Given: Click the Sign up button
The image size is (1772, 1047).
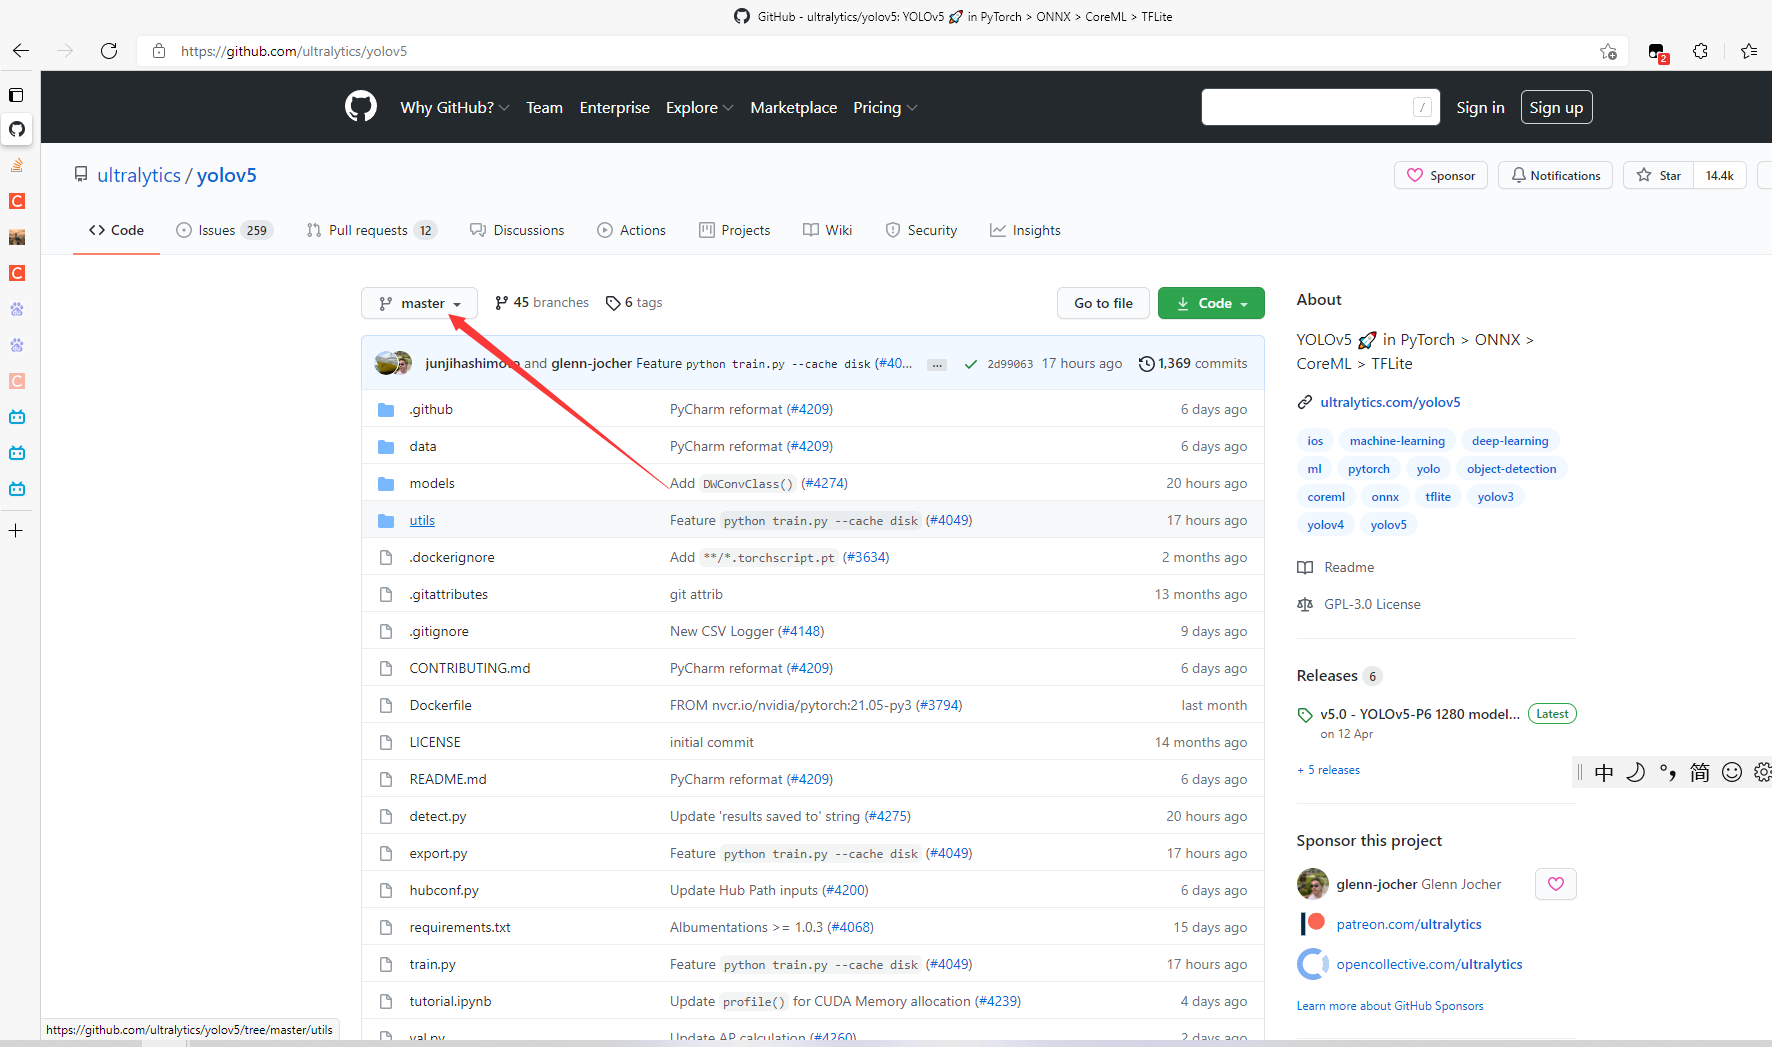Looking at the screenshot, I should 1556,107.
